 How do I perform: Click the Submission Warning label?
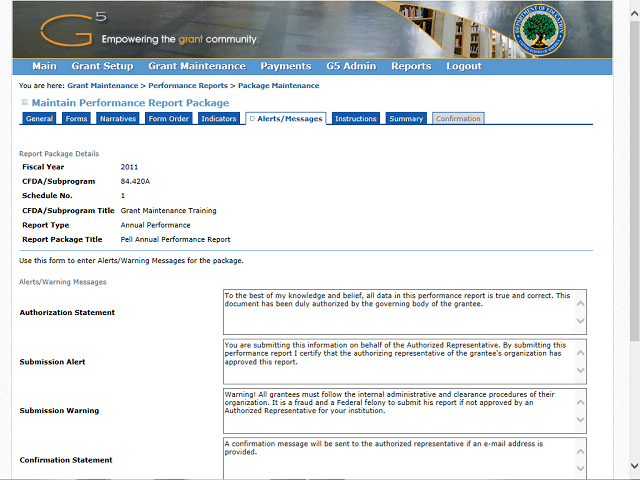pos(59,411)
